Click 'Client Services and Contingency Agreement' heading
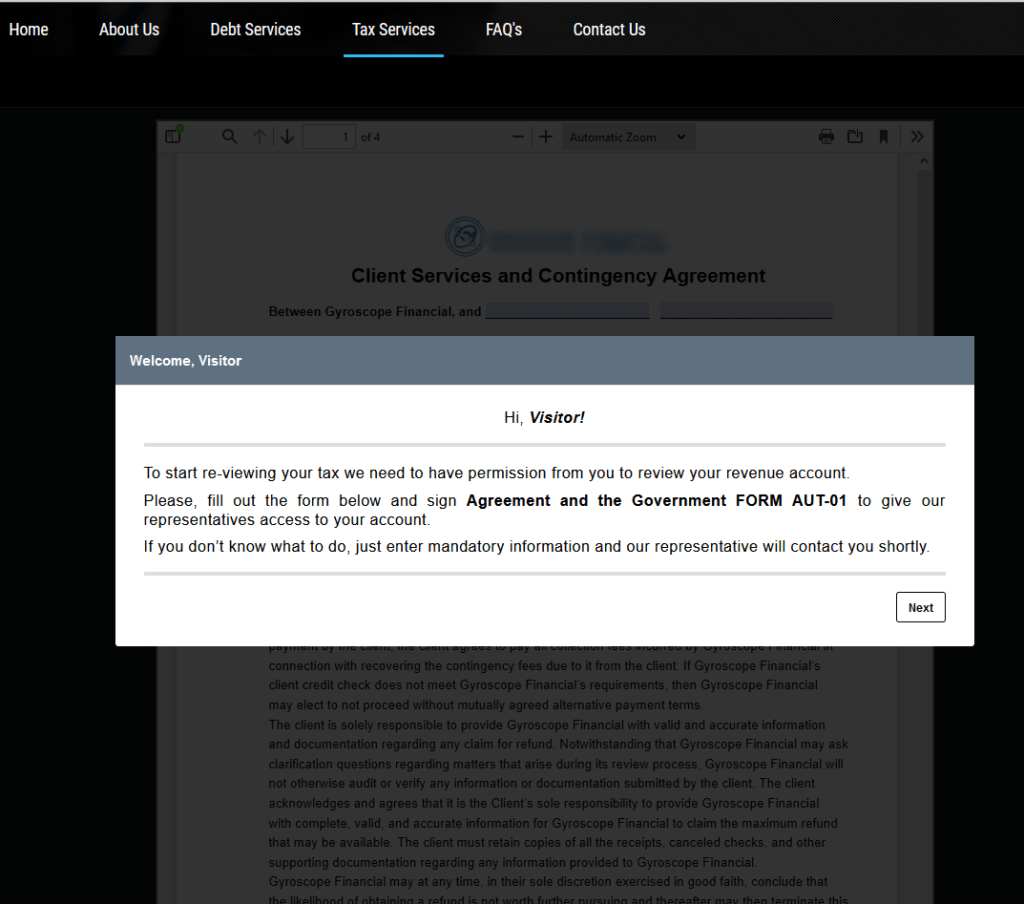The width and height of the screenshot is (1024, 904). click(558, 276)
